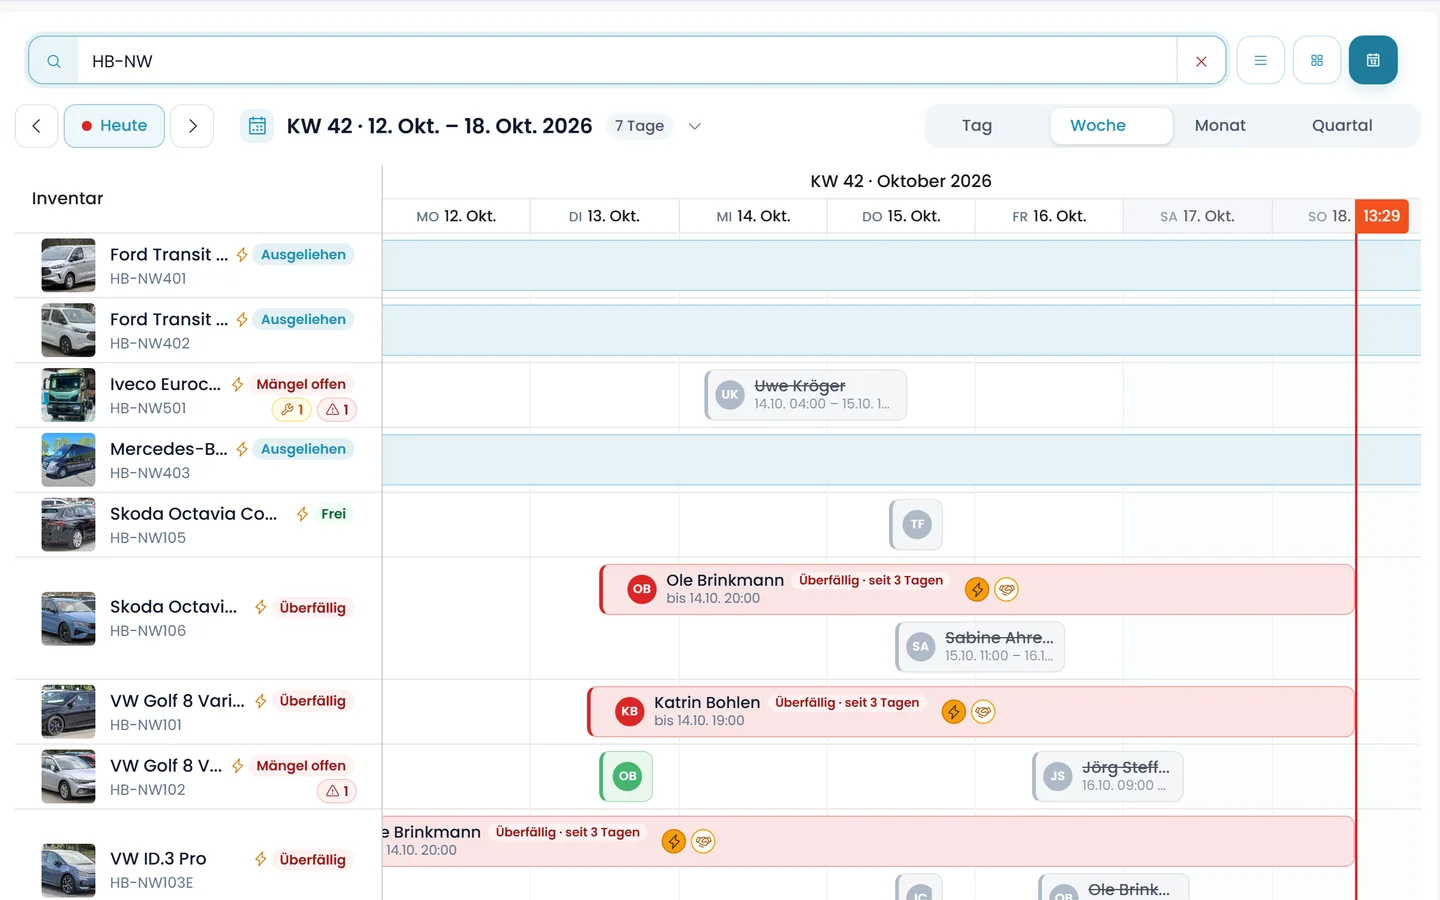
Task: Open the Iveco HB-NW501 truck thumbnail
Action: (x=68, y=395)
